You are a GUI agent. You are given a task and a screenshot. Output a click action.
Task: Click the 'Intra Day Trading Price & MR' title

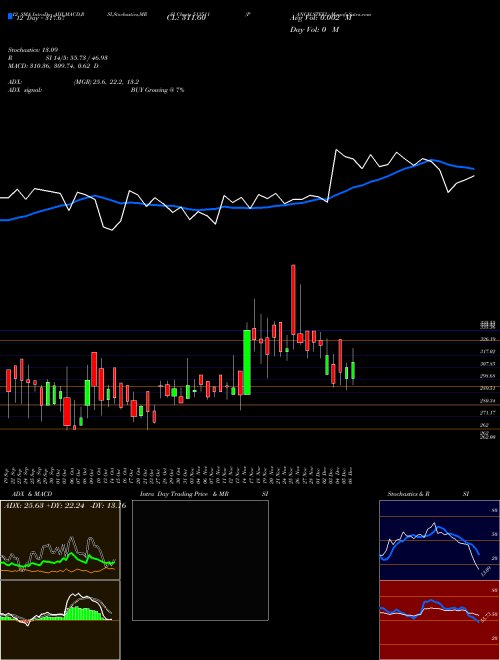(184, 494)
